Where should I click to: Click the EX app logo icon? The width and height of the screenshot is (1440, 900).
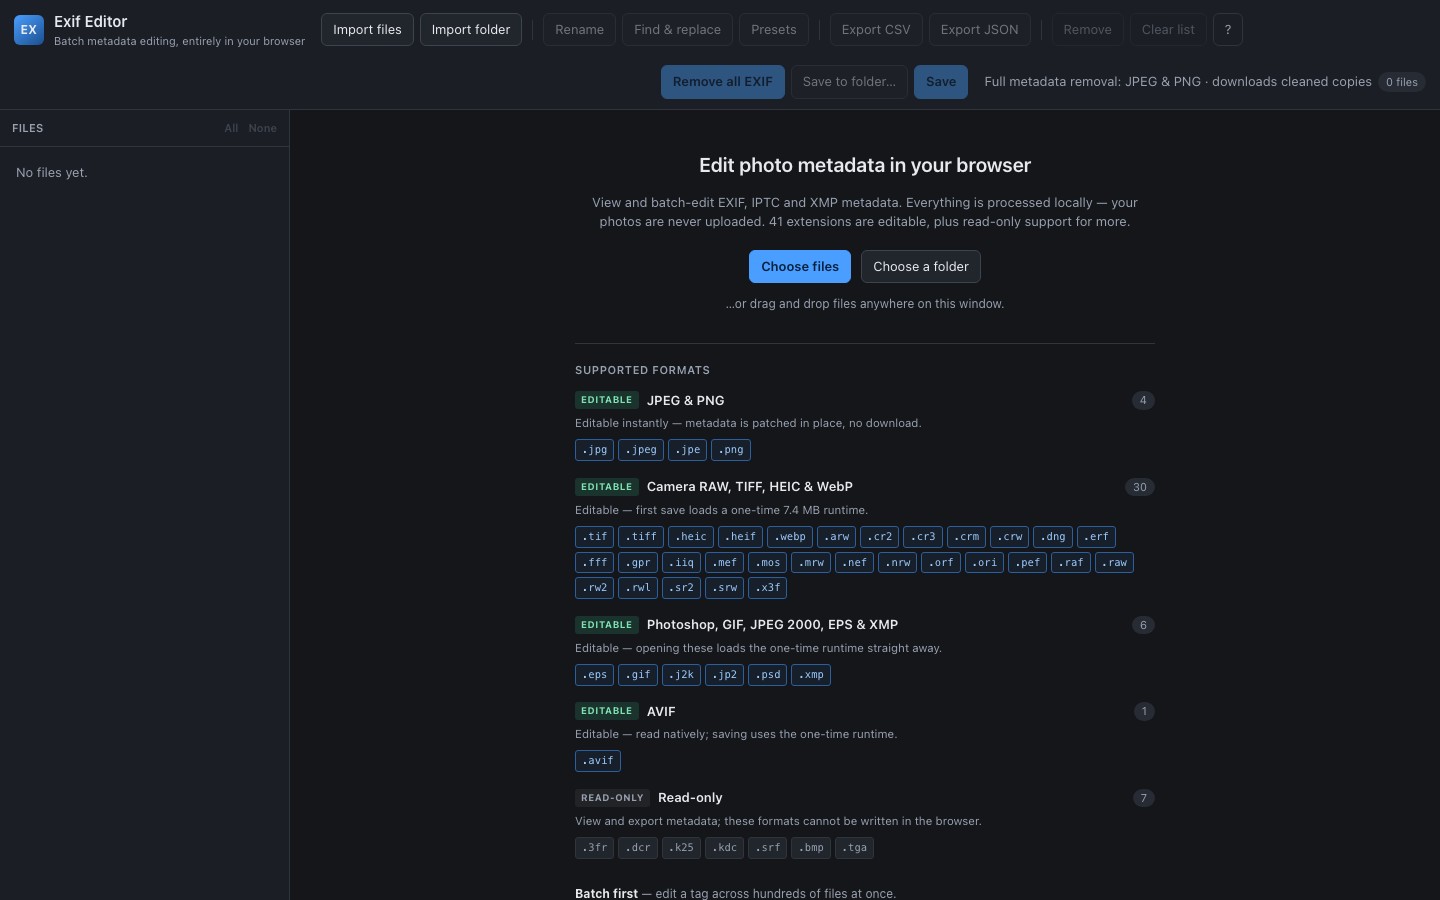(x=29, y=30)
